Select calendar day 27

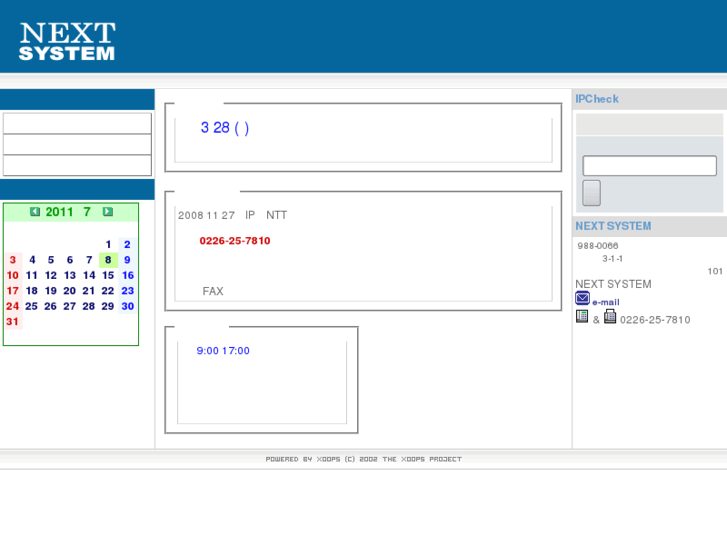[x=70, y=306]
